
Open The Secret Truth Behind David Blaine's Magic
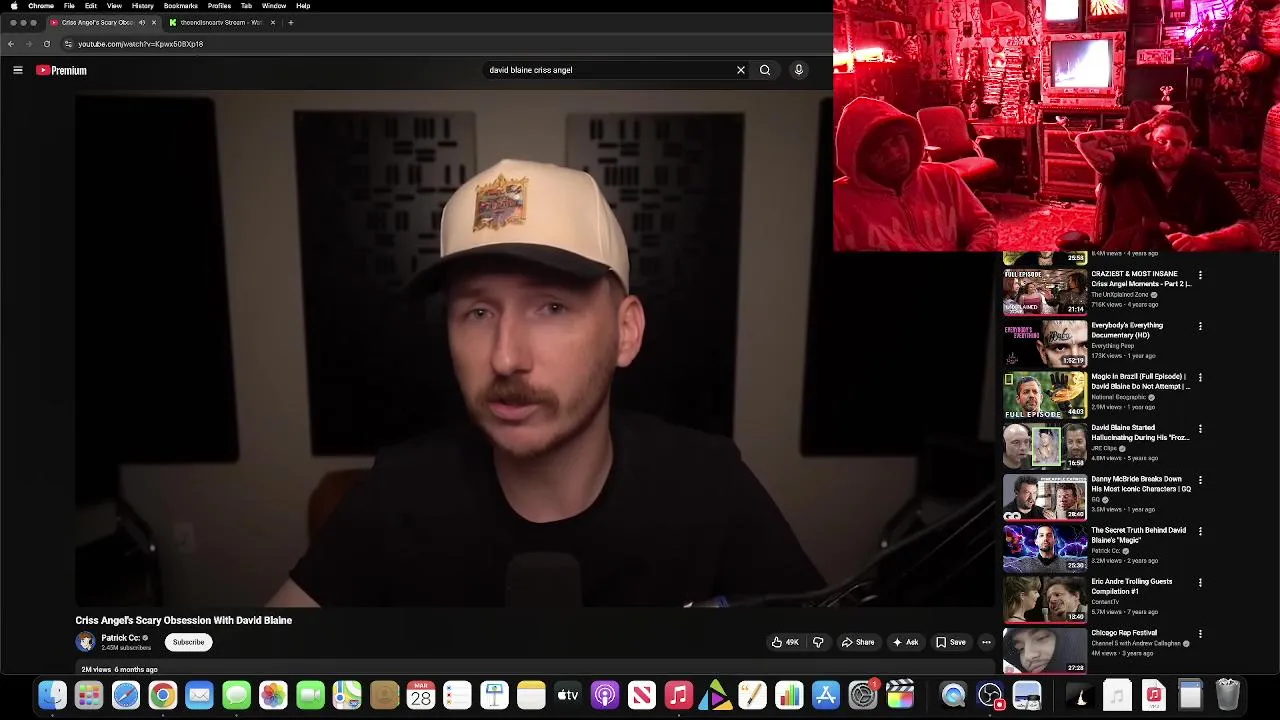(1139, 535)
